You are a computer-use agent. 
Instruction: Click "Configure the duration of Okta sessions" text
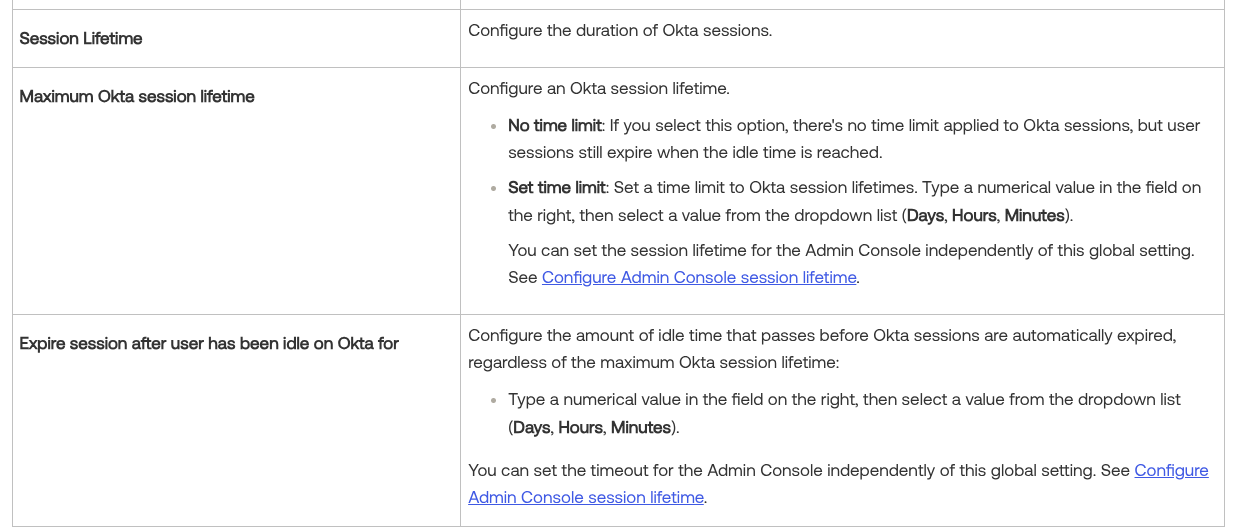point(619,31)
